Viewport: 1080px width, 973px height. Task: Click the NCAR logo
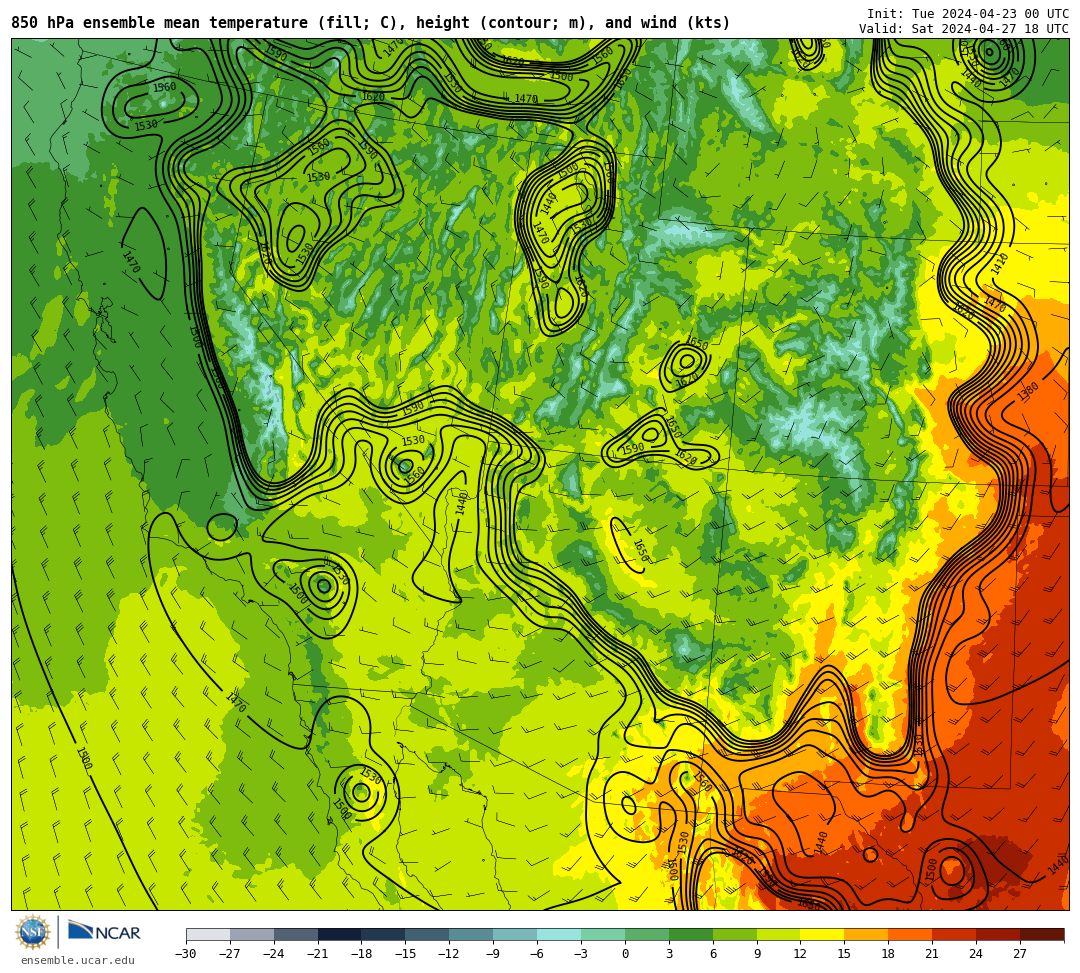point(105,933)
